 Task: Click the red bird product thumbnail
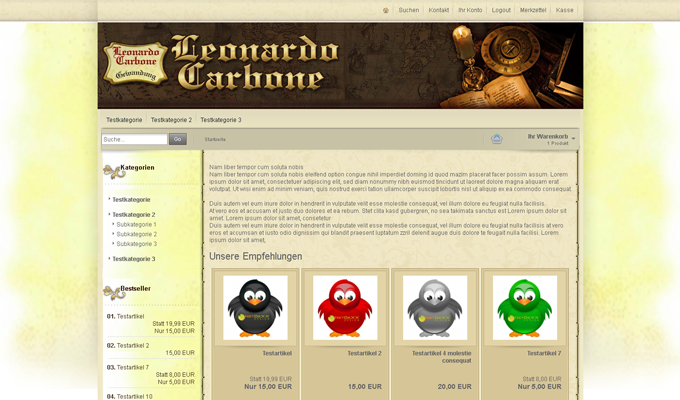tap(345, 308)
